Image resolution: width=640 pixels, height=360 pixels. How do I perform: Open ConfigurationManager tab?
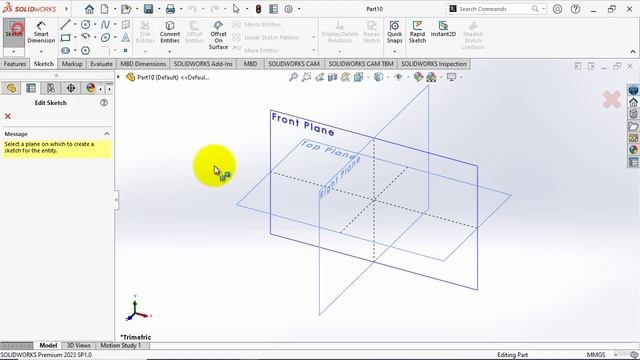click(x=51, y=88)
